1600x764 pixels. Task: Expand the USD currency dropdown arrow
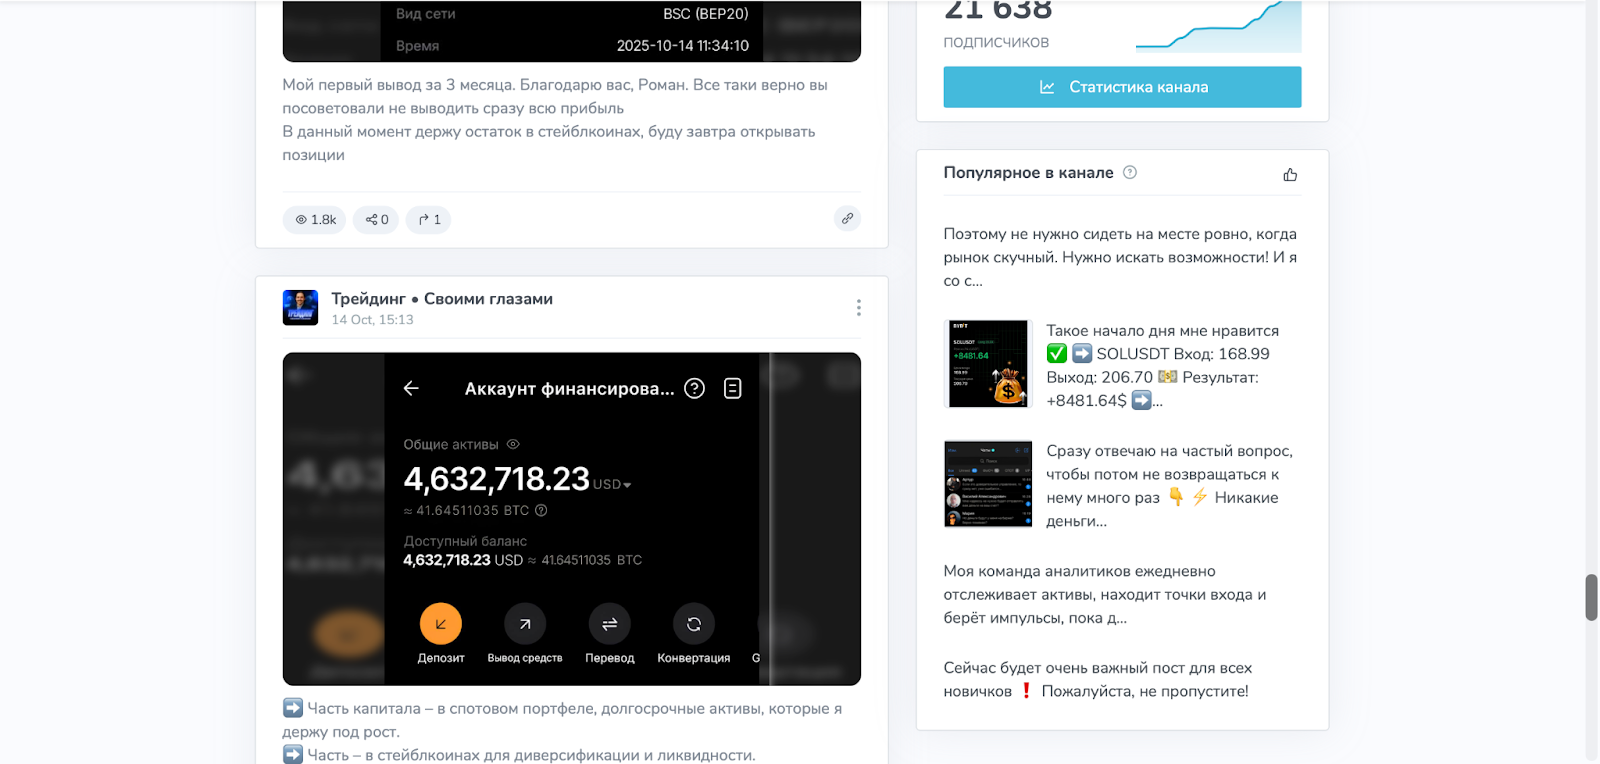point(627,485)
